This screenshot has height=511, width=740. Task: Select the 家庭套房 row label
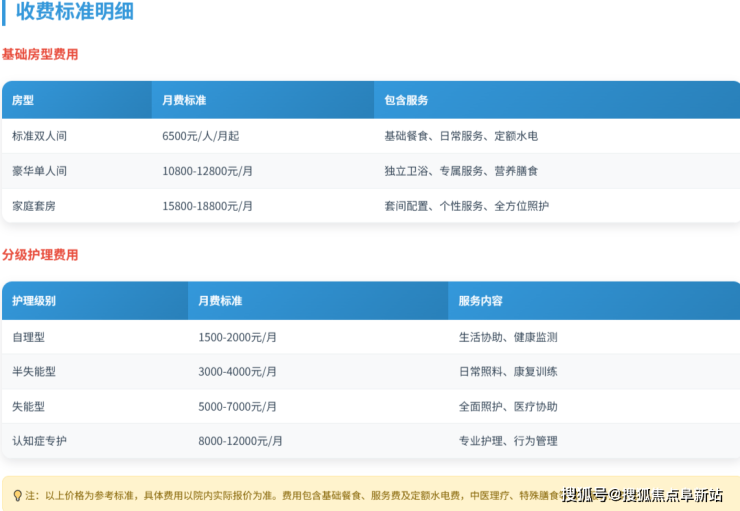(34, 206)
